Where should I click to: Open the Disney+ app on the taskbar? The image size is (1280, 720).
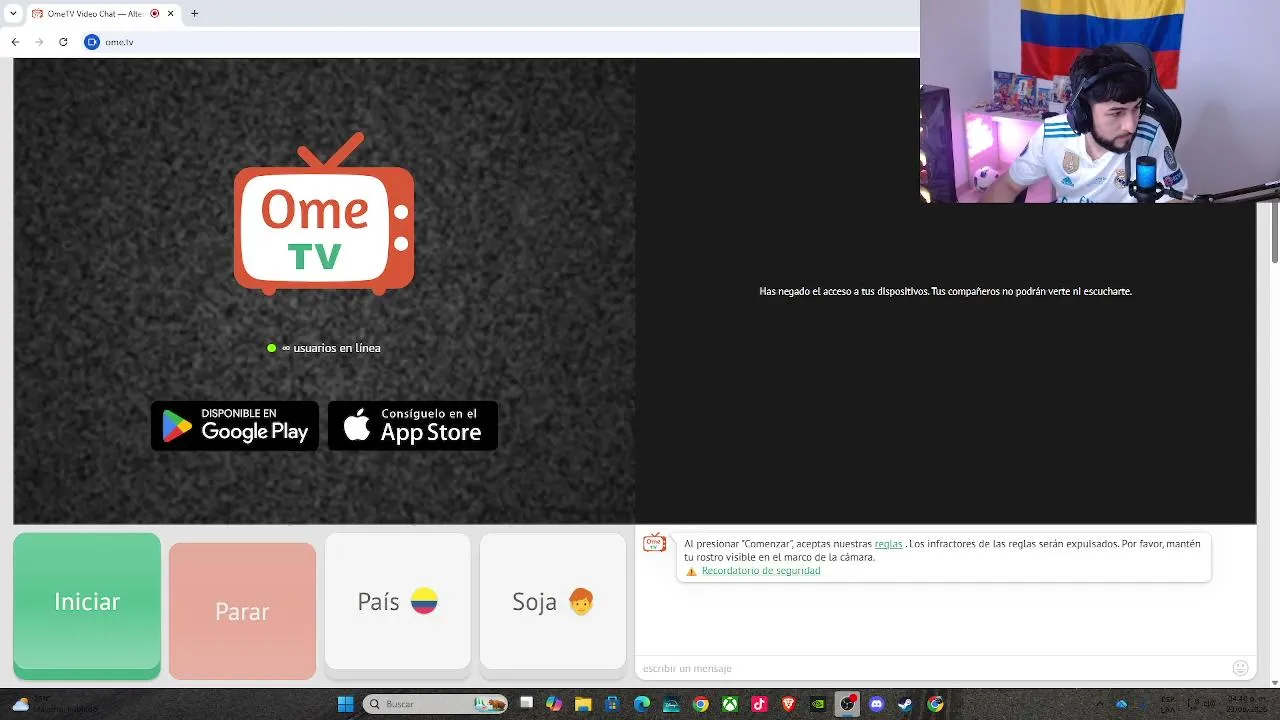point(672,704)
